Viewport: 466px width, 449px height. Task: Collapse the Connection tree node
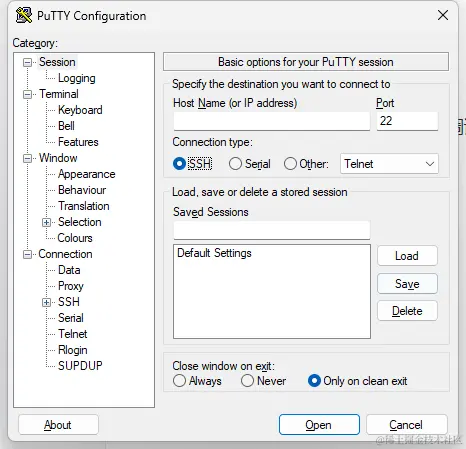tap(27, 254)
